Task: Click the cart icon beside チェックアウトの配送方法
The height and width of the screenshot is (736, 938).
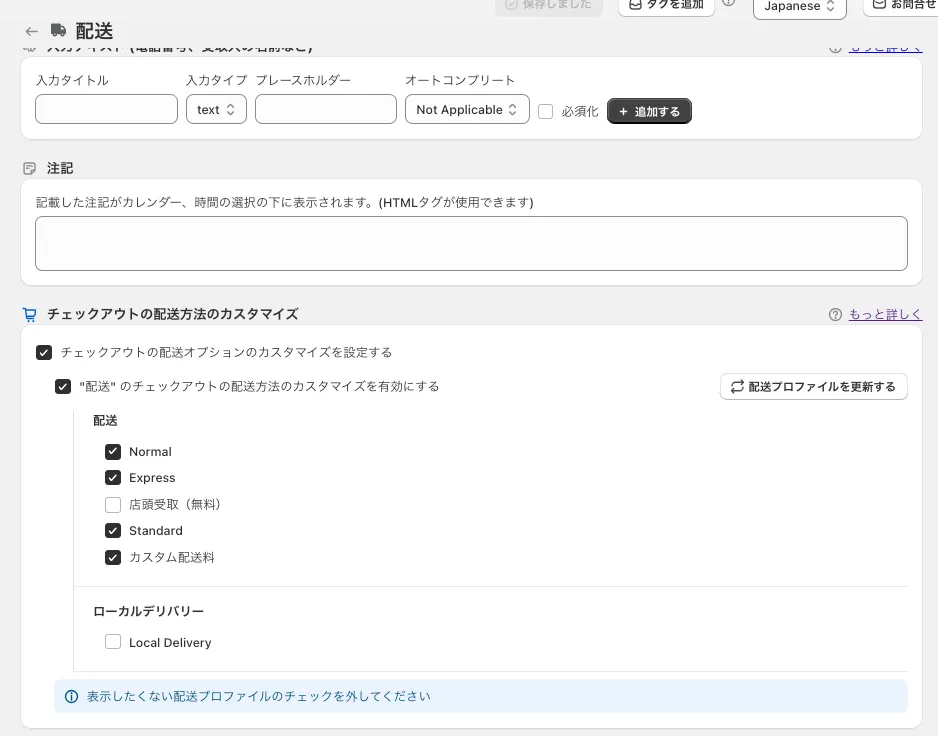Action: [30, 315]
